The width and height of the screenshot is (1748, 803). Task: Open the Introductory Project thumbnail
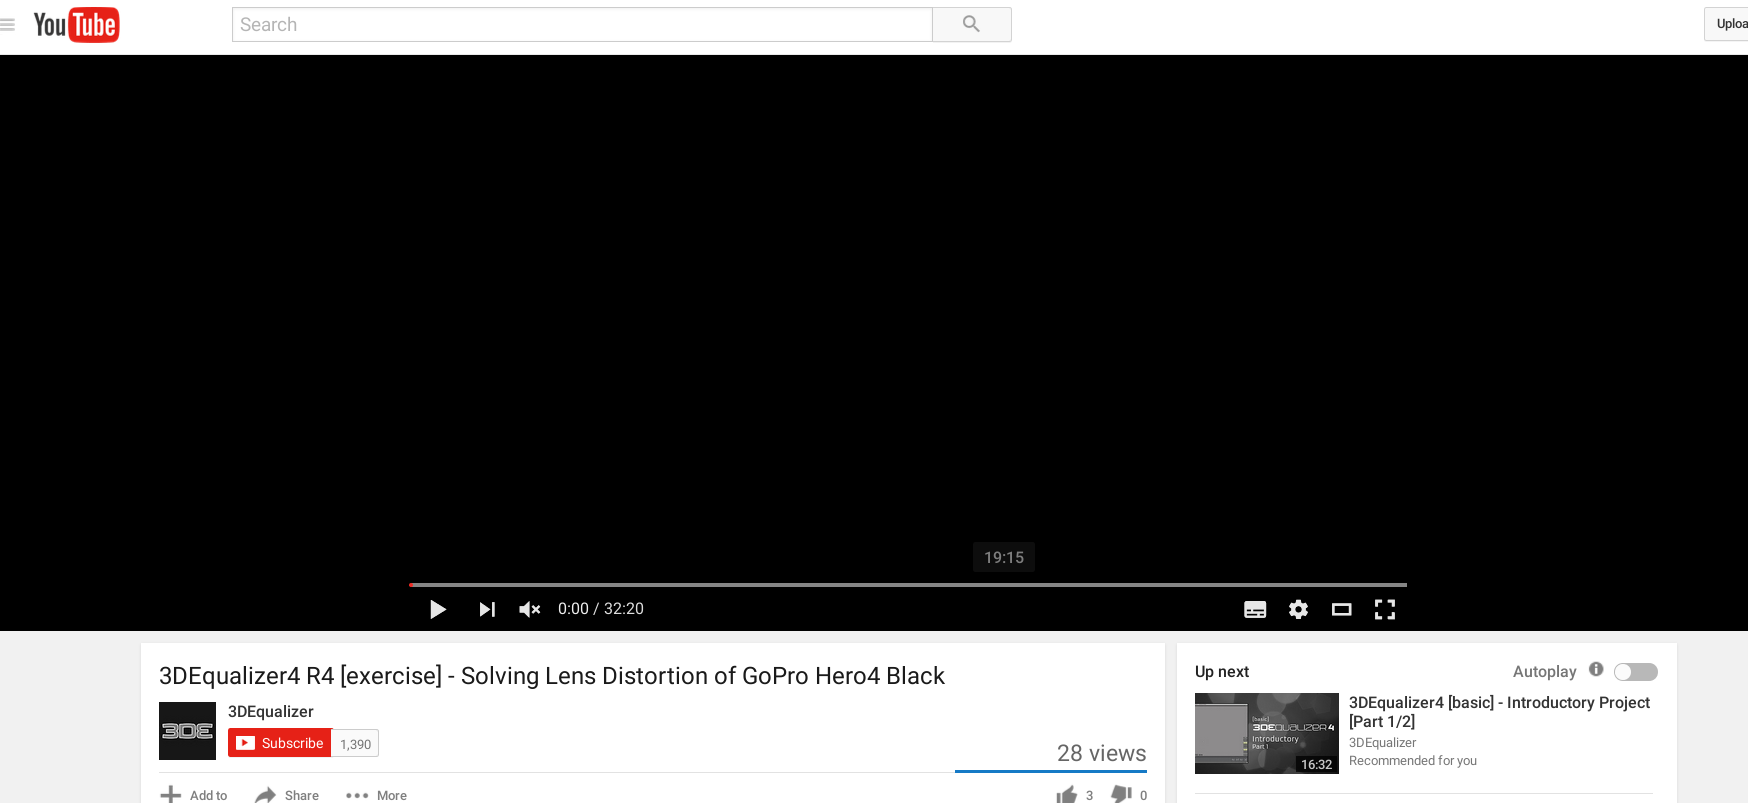pyautogui.click(x=1266, y=733)
